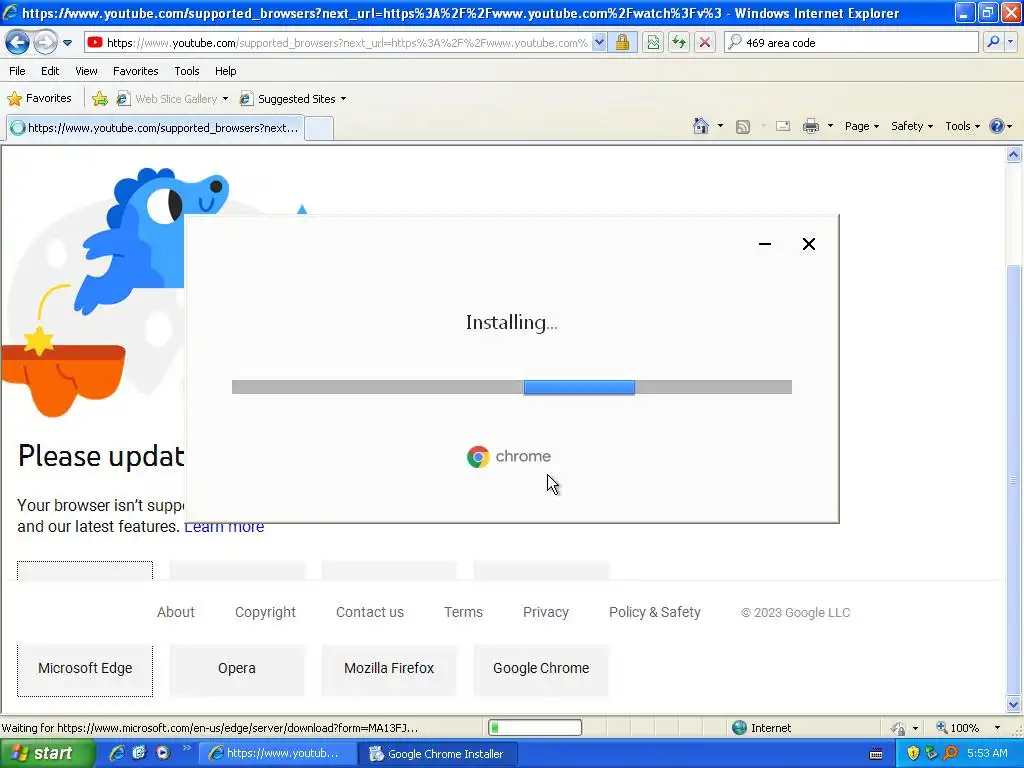1024x768 pixels.
Task: Choose the Google Chrome browser button
Action: (541, 669)
